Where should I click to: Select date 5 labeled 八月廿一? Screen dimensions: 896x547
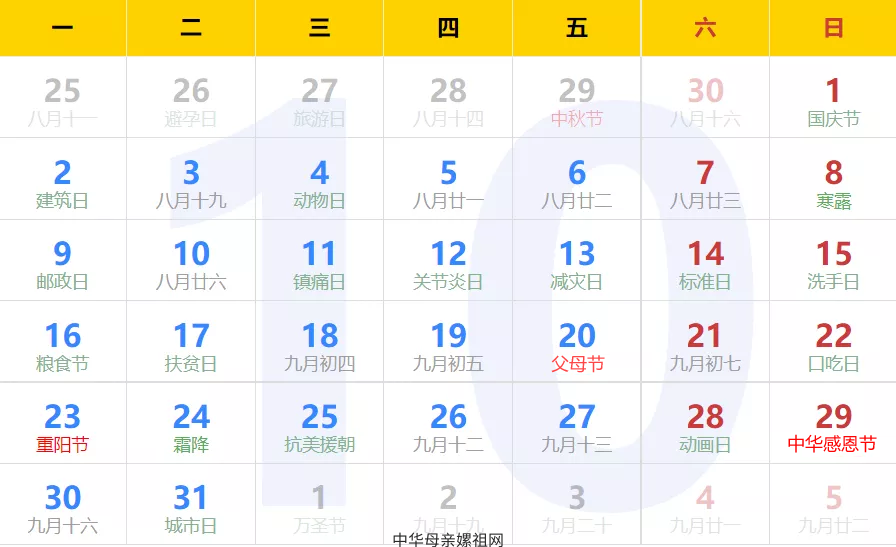pos(448,179)
